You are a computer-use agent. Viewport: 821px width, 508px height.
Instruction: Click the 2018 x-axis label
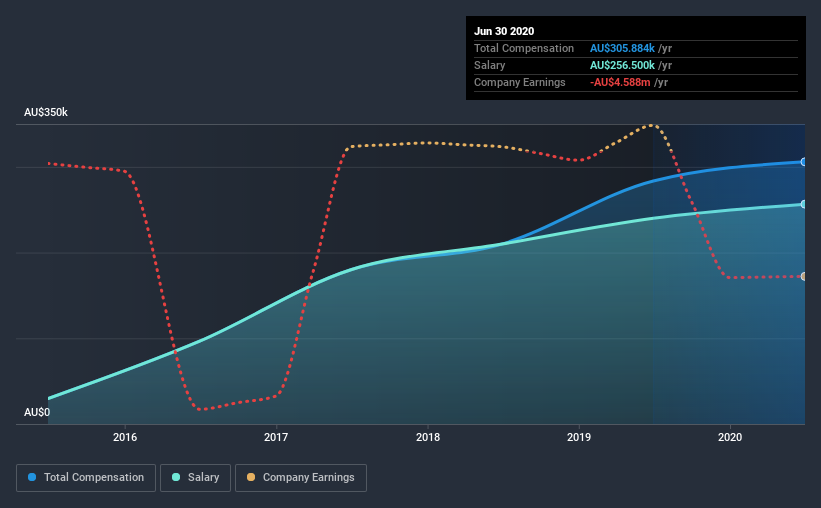click(428, 437)
